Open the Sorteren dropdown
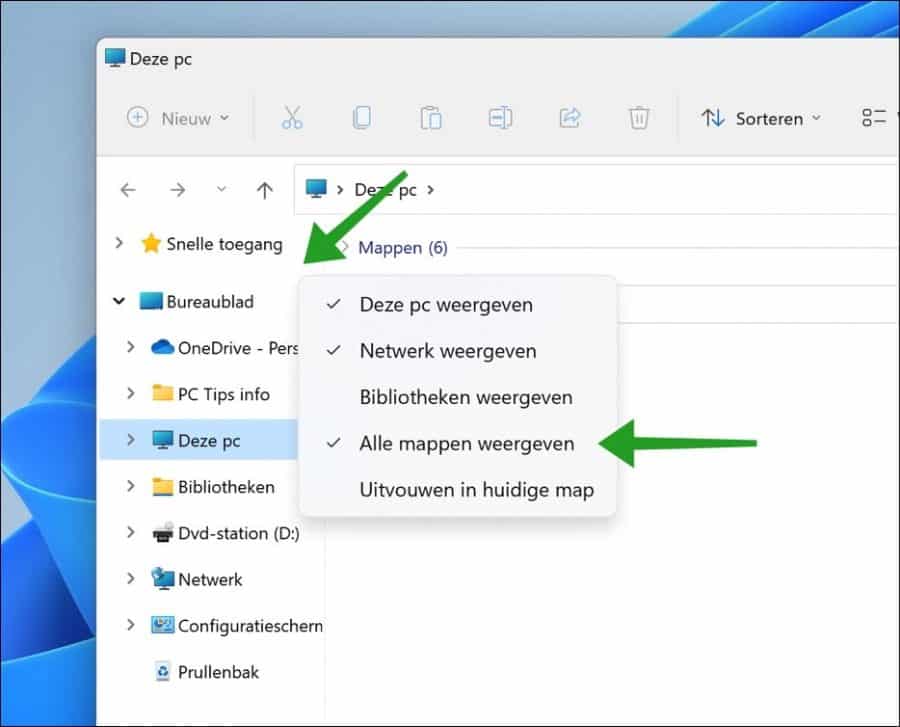The height and width of the screenshot is (727, 900). [x=761, y=118]
